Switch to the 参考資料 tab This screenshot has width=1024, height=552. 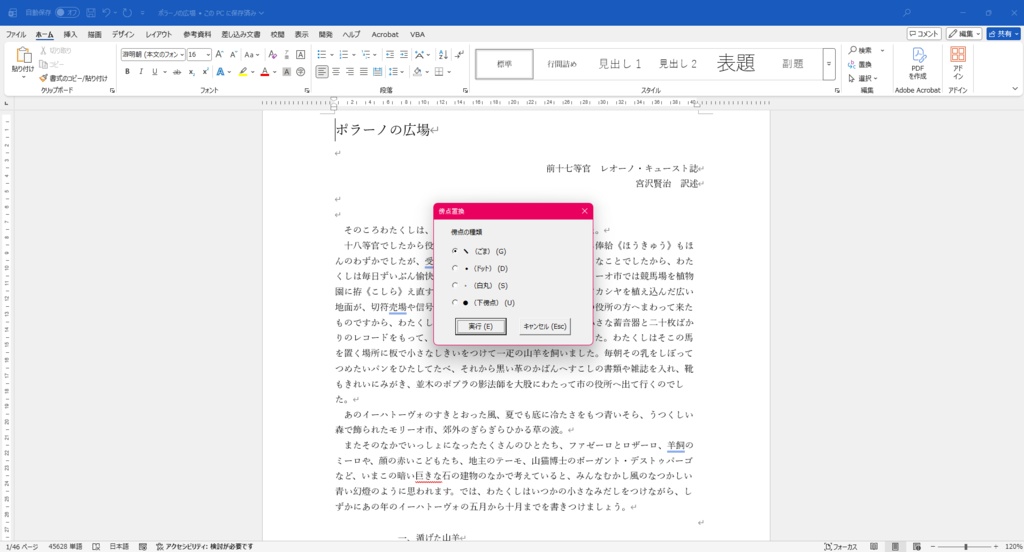[197, 35]
